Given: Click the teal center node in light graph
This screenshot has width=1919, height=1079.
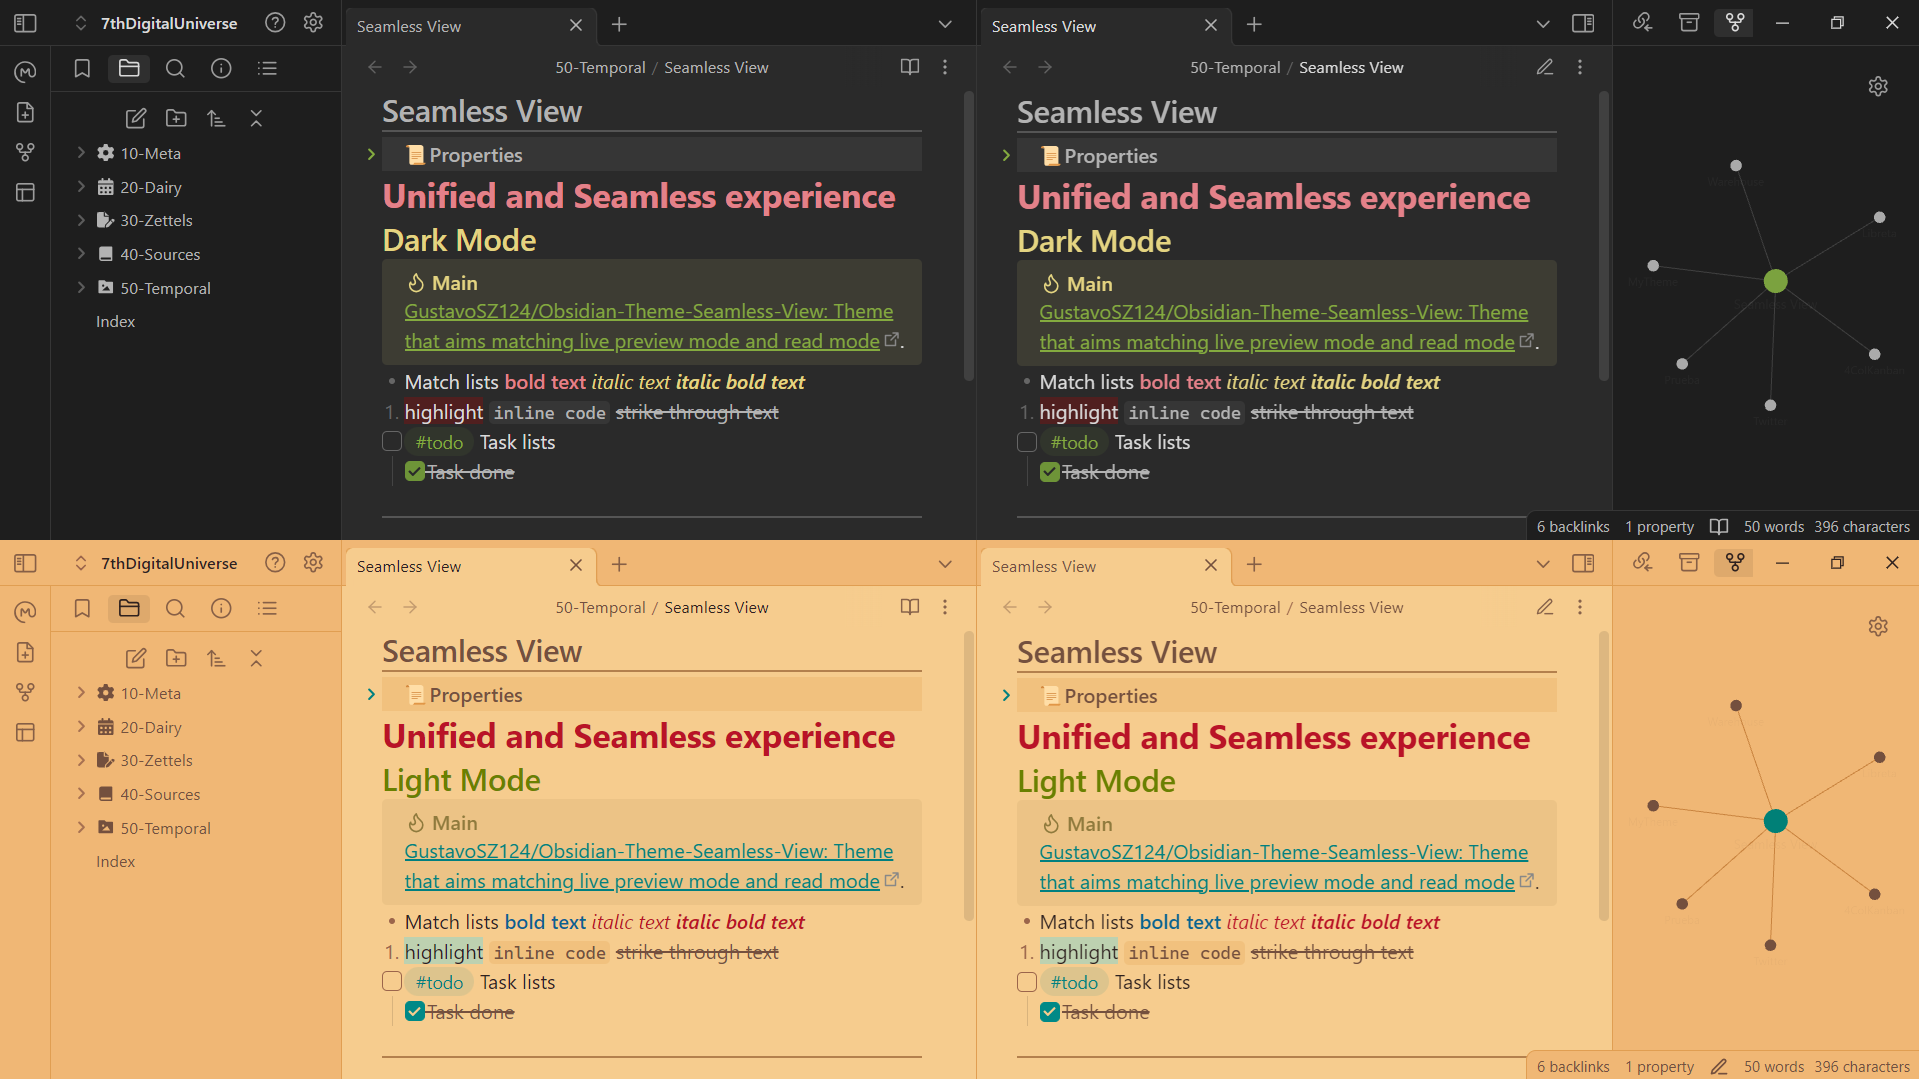Looking at the screenshot, I should pos(1775,821).
